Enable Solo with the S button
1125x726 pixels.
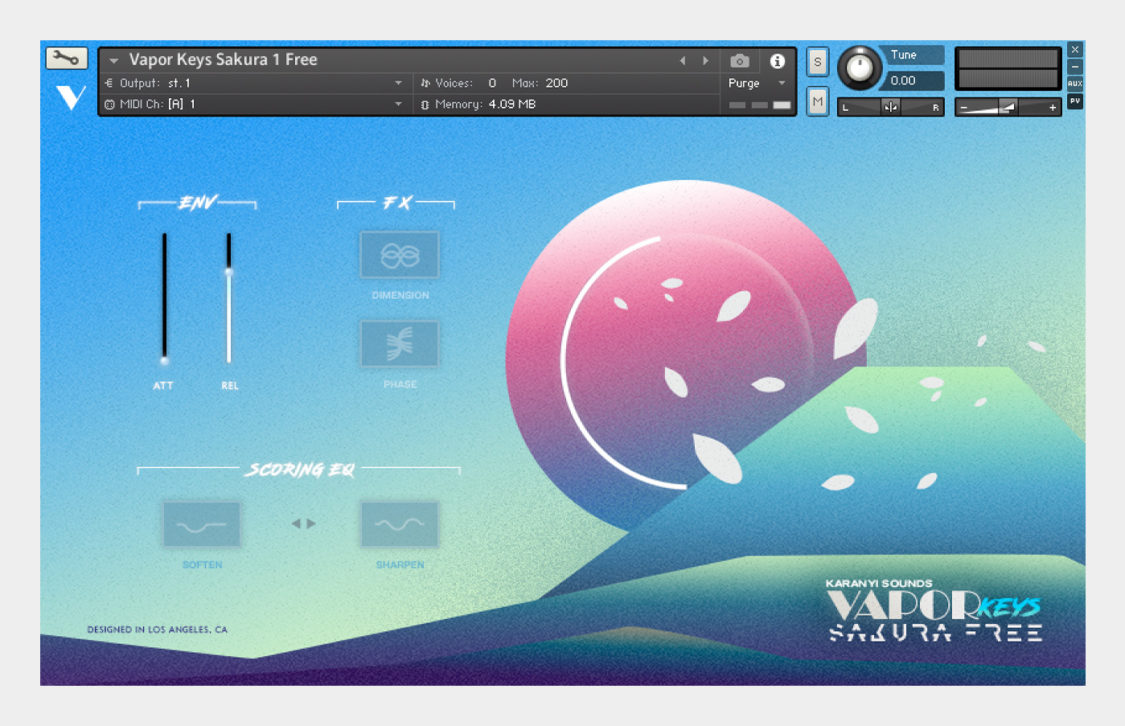click(816, 62)
